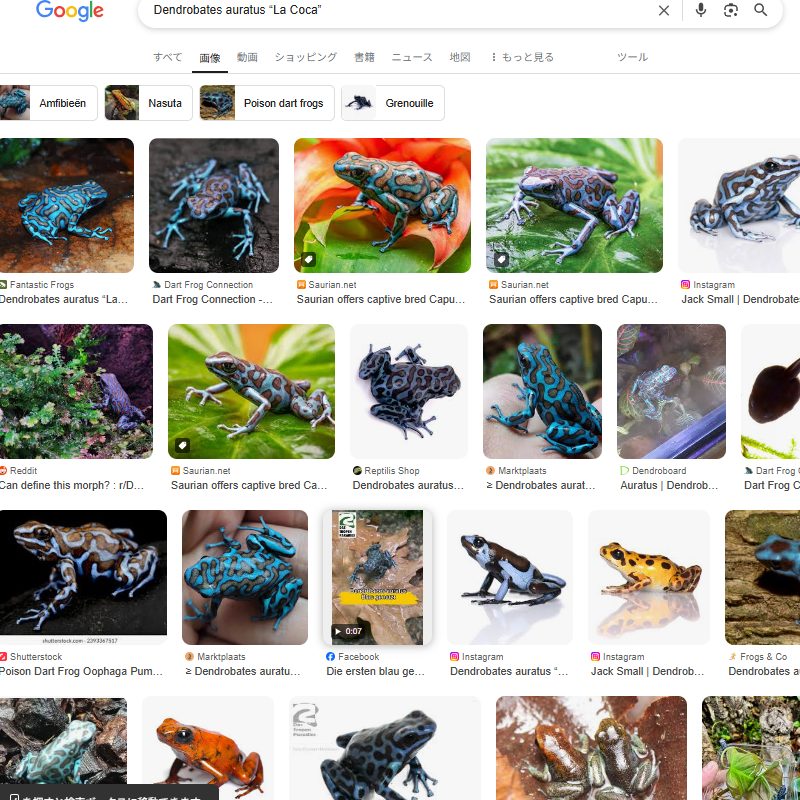Select the Nasuta filter chip
Viewport: 800px width, 800px height.
(149, 103)
